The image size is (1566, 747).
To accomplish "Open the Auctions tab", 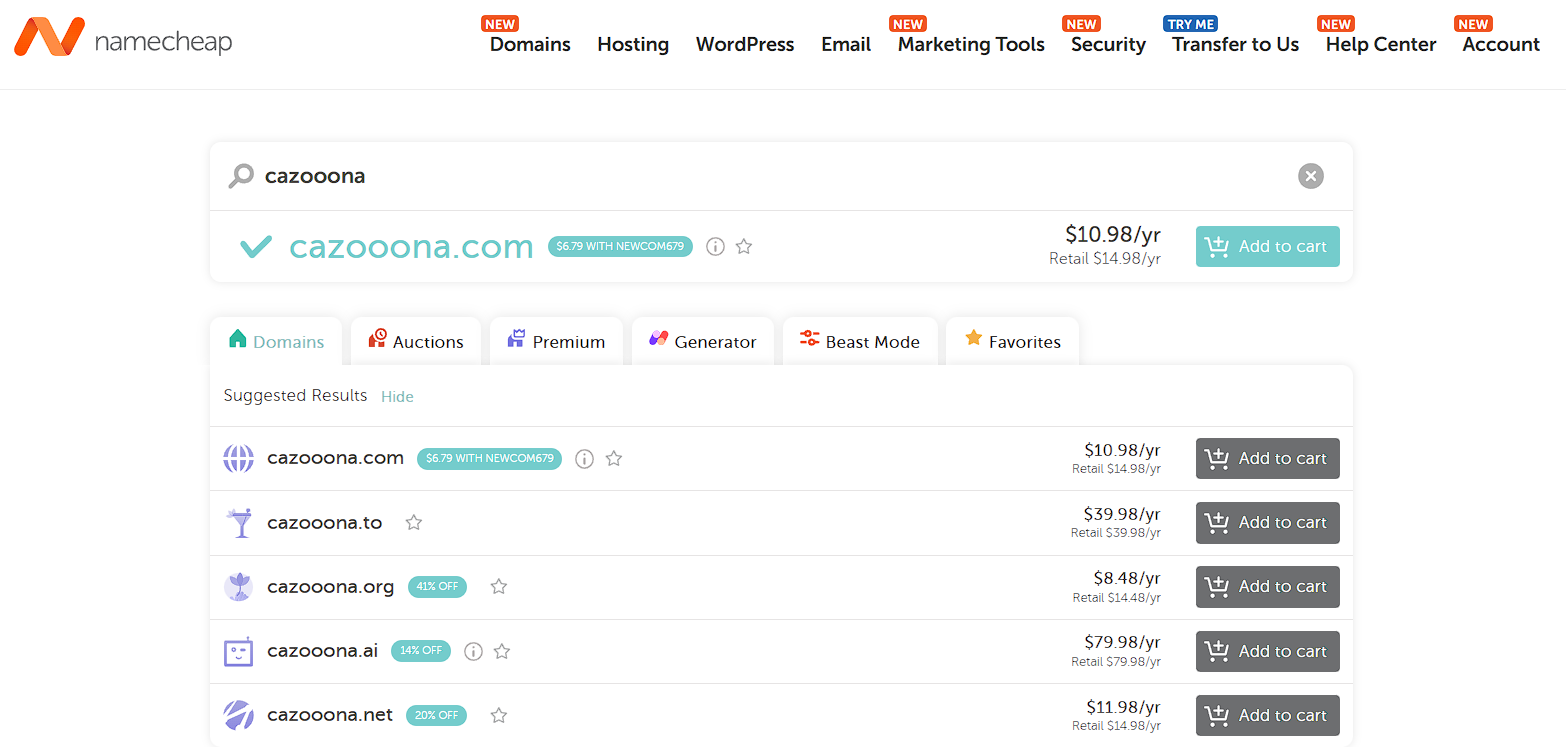I will 416,341.
